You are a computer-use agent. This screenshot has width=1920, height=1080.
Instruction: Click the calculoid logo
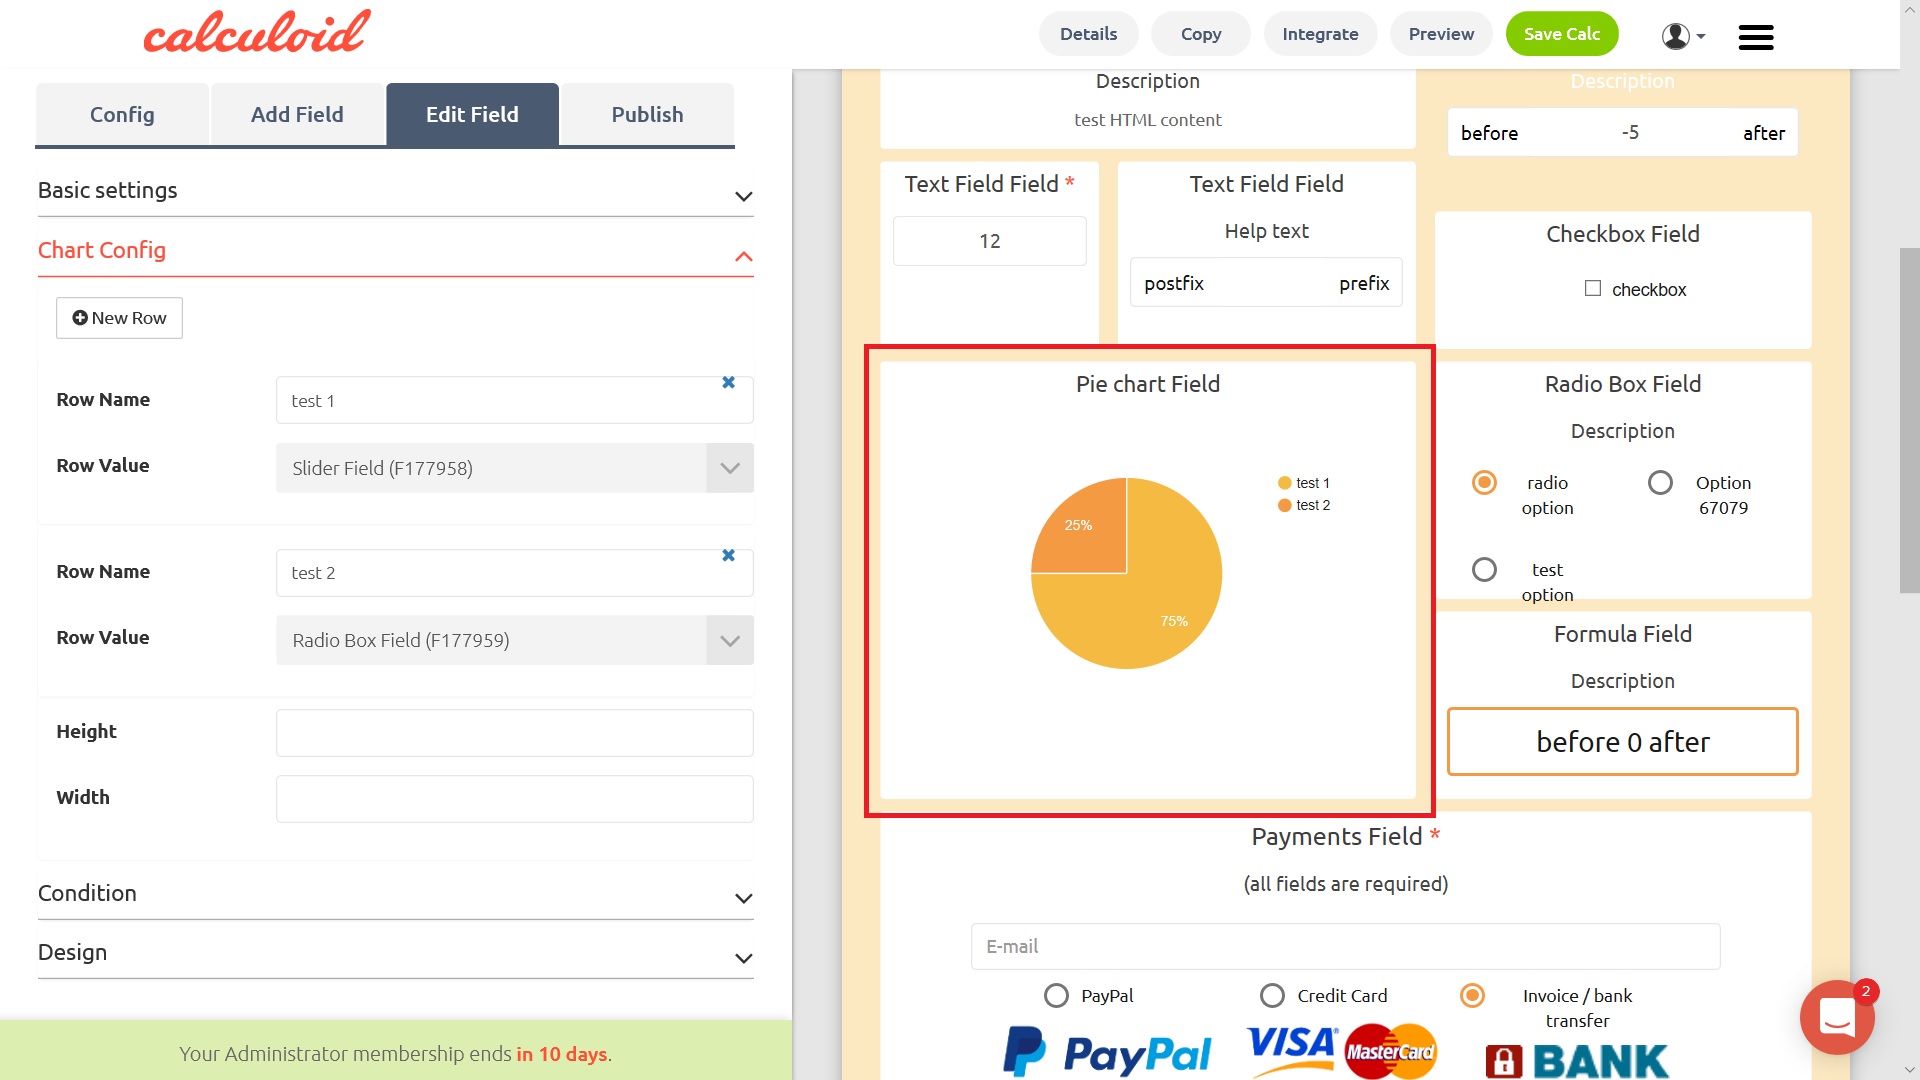pyautogui.click(x=257, y=32)
